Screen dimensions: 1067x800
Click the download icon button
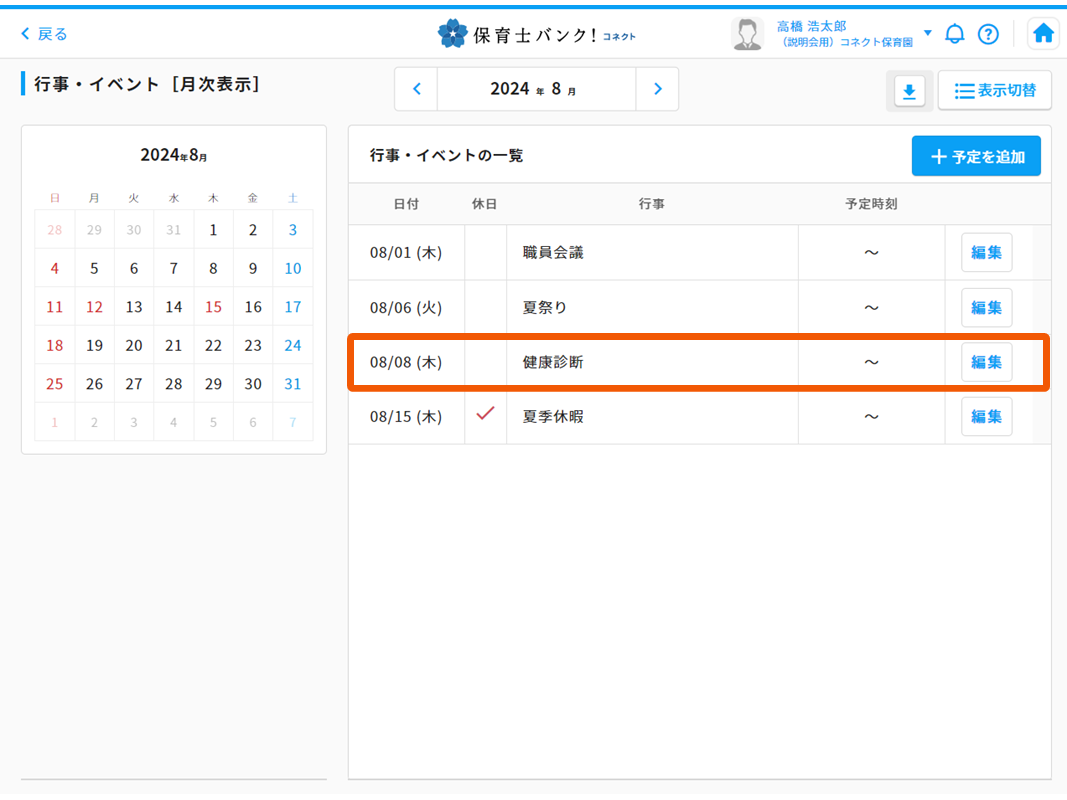(909, 91)
